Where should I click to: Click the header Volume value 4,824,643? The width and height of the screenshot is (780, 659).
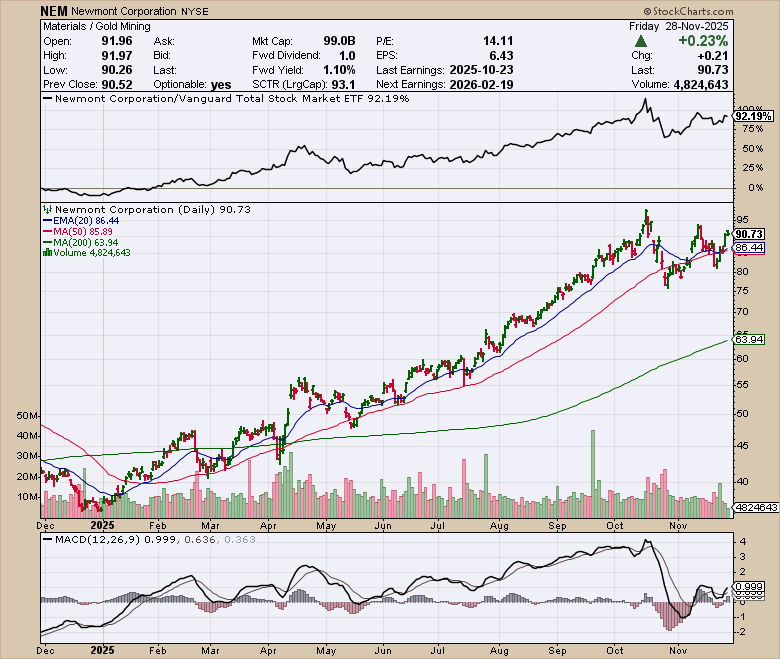pos(700,85)
